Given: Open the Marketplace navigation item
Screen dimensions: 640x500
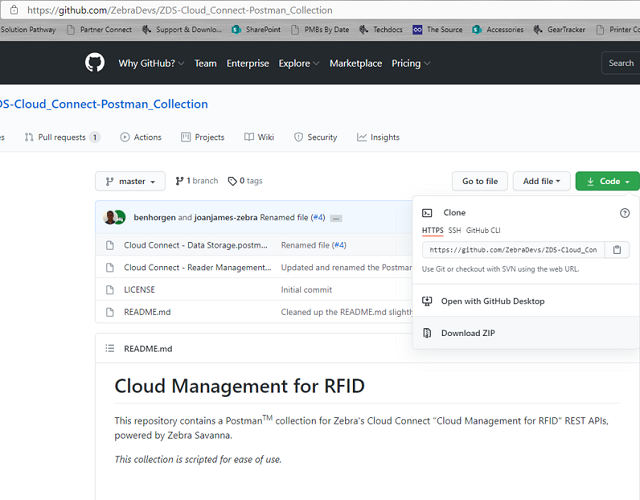Looking at the screenshot, I should [355, 63].
